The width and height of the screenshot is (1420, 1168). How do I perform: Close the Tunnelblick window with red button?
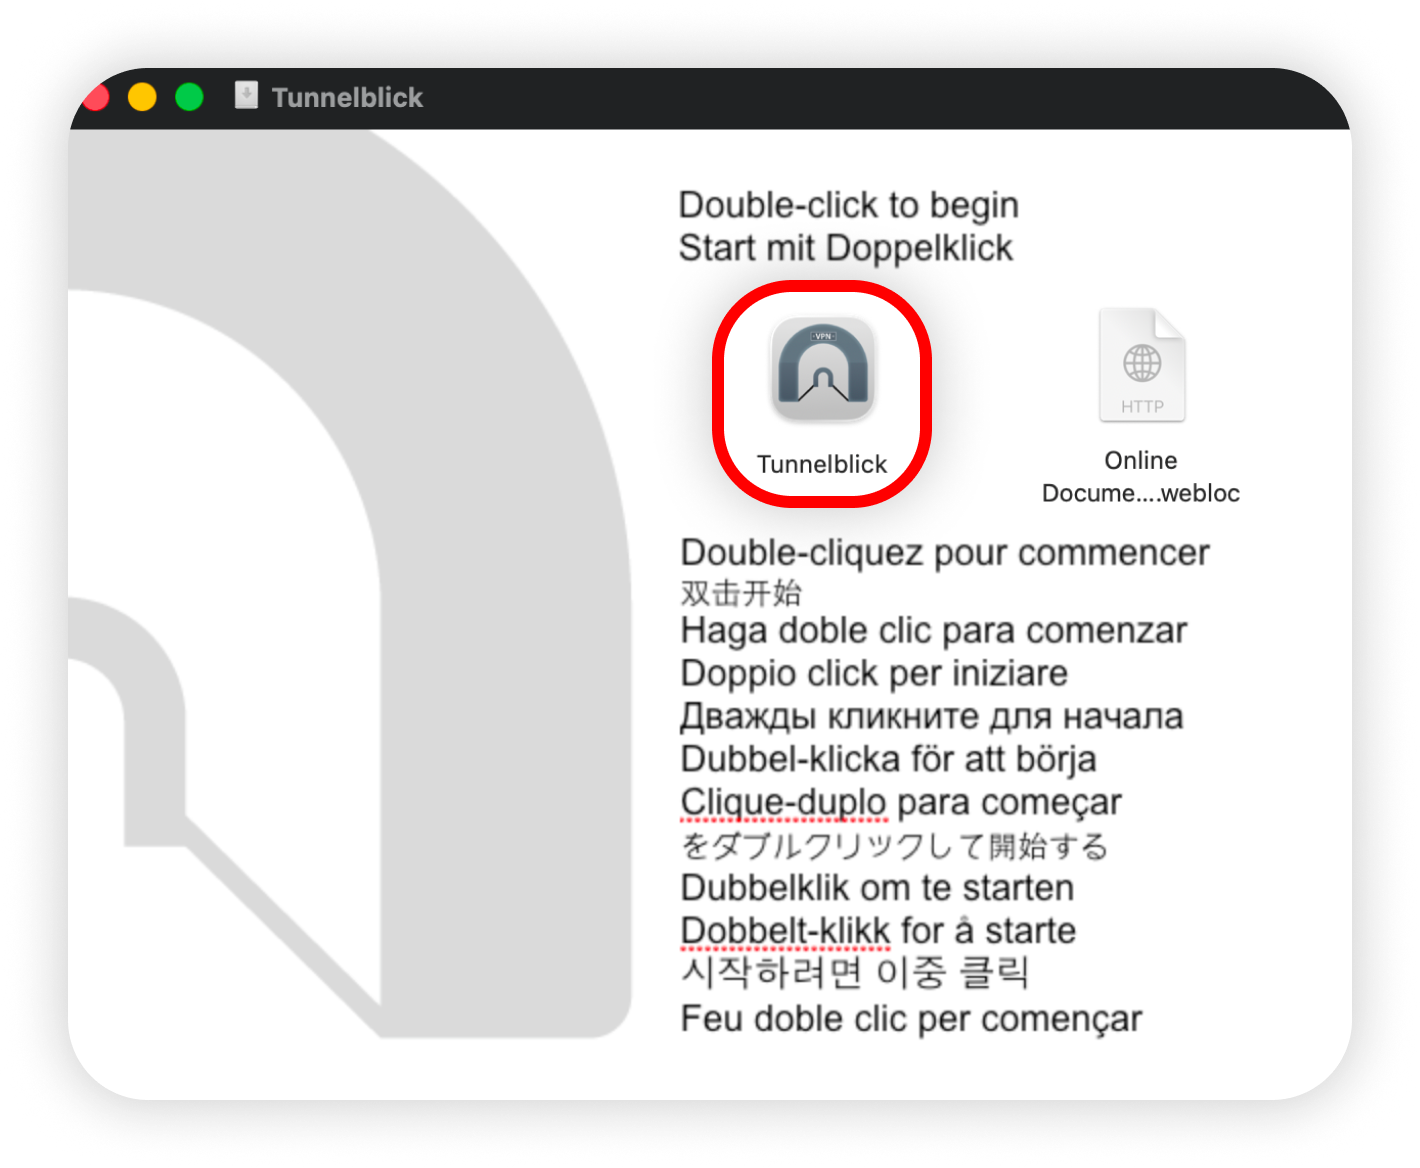[x=96, y=98]
